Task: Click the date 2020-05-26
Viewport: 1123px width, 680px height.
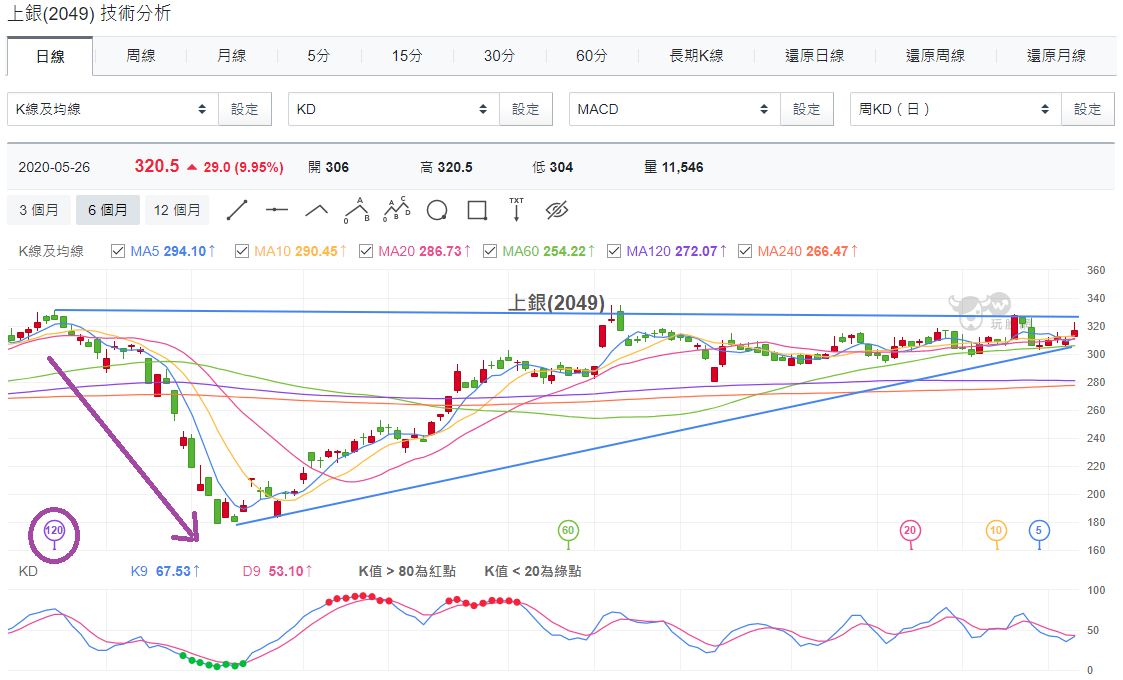Action: [54, 167]
